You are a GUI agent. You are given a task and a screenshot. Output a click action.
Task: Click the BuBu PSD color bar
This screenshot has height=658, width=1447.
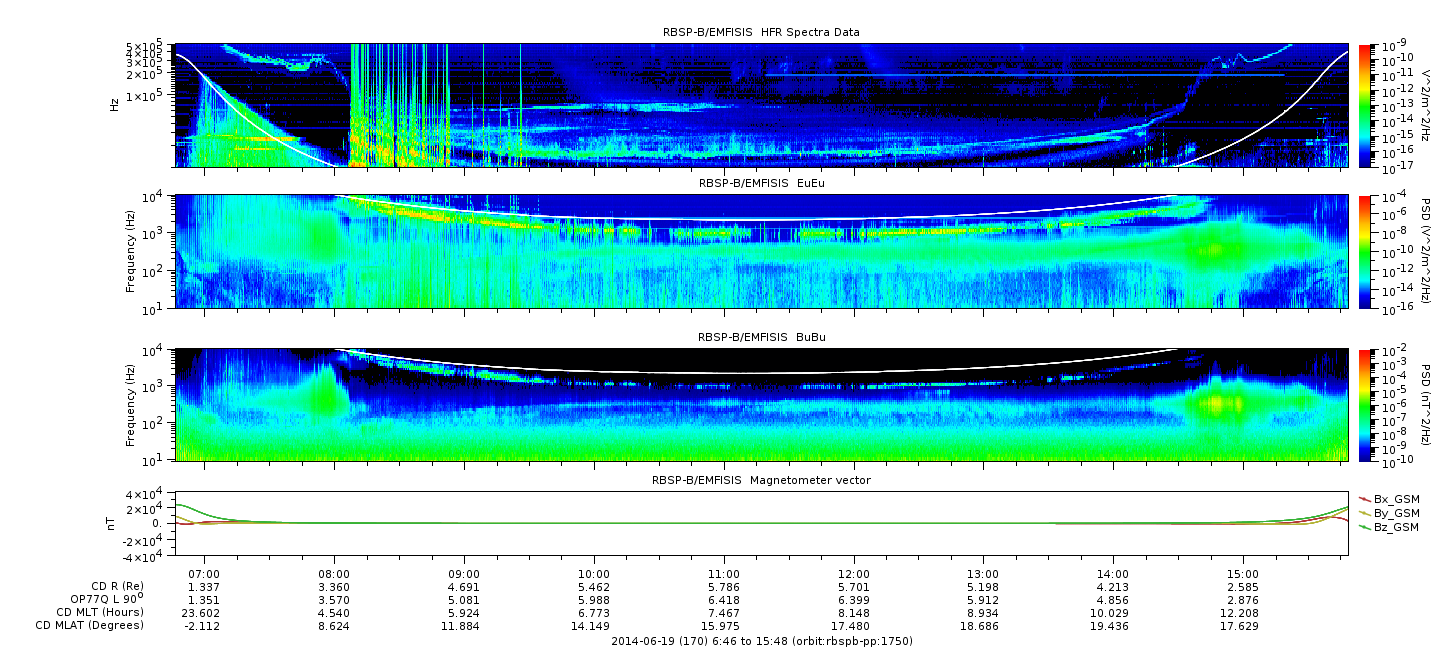click(x=1365, y=404)
